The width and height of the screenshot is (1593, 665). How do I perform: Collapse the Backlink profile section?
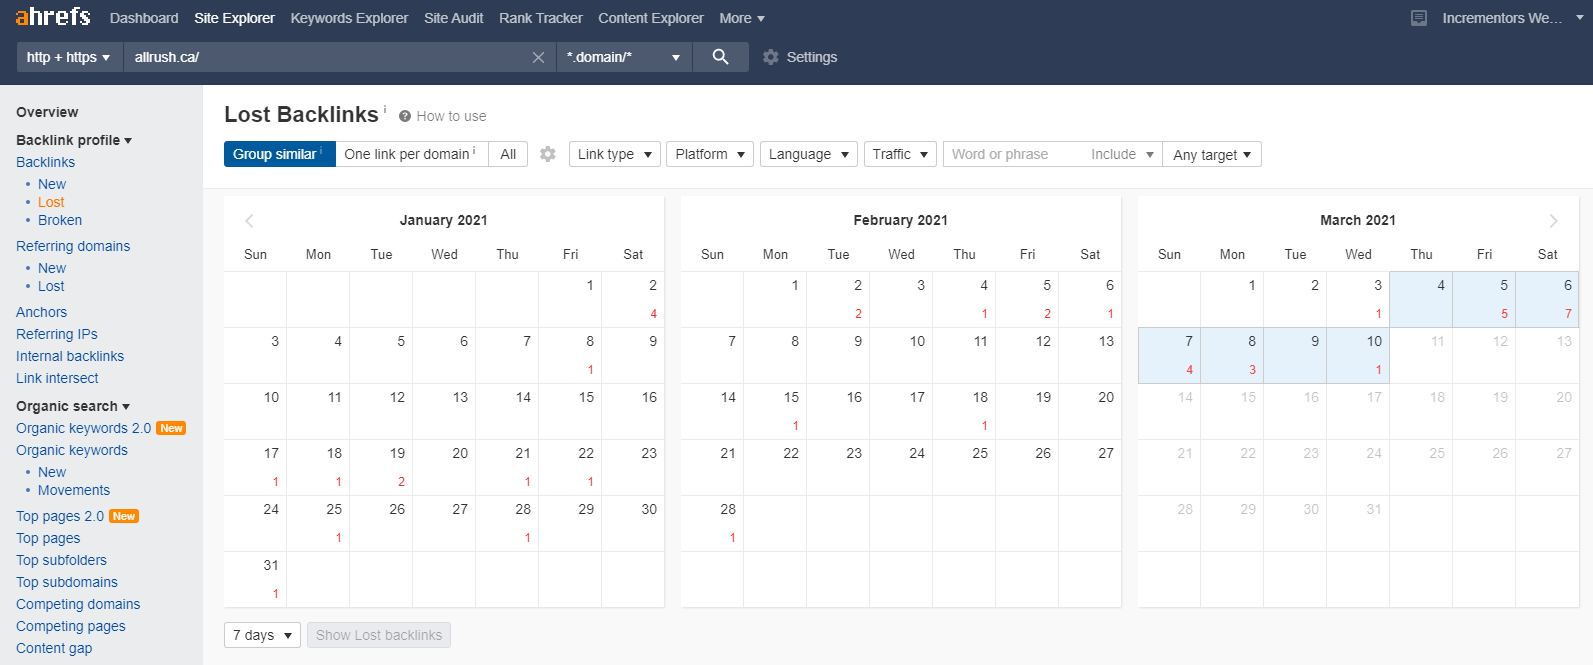(x=74, y=140)
